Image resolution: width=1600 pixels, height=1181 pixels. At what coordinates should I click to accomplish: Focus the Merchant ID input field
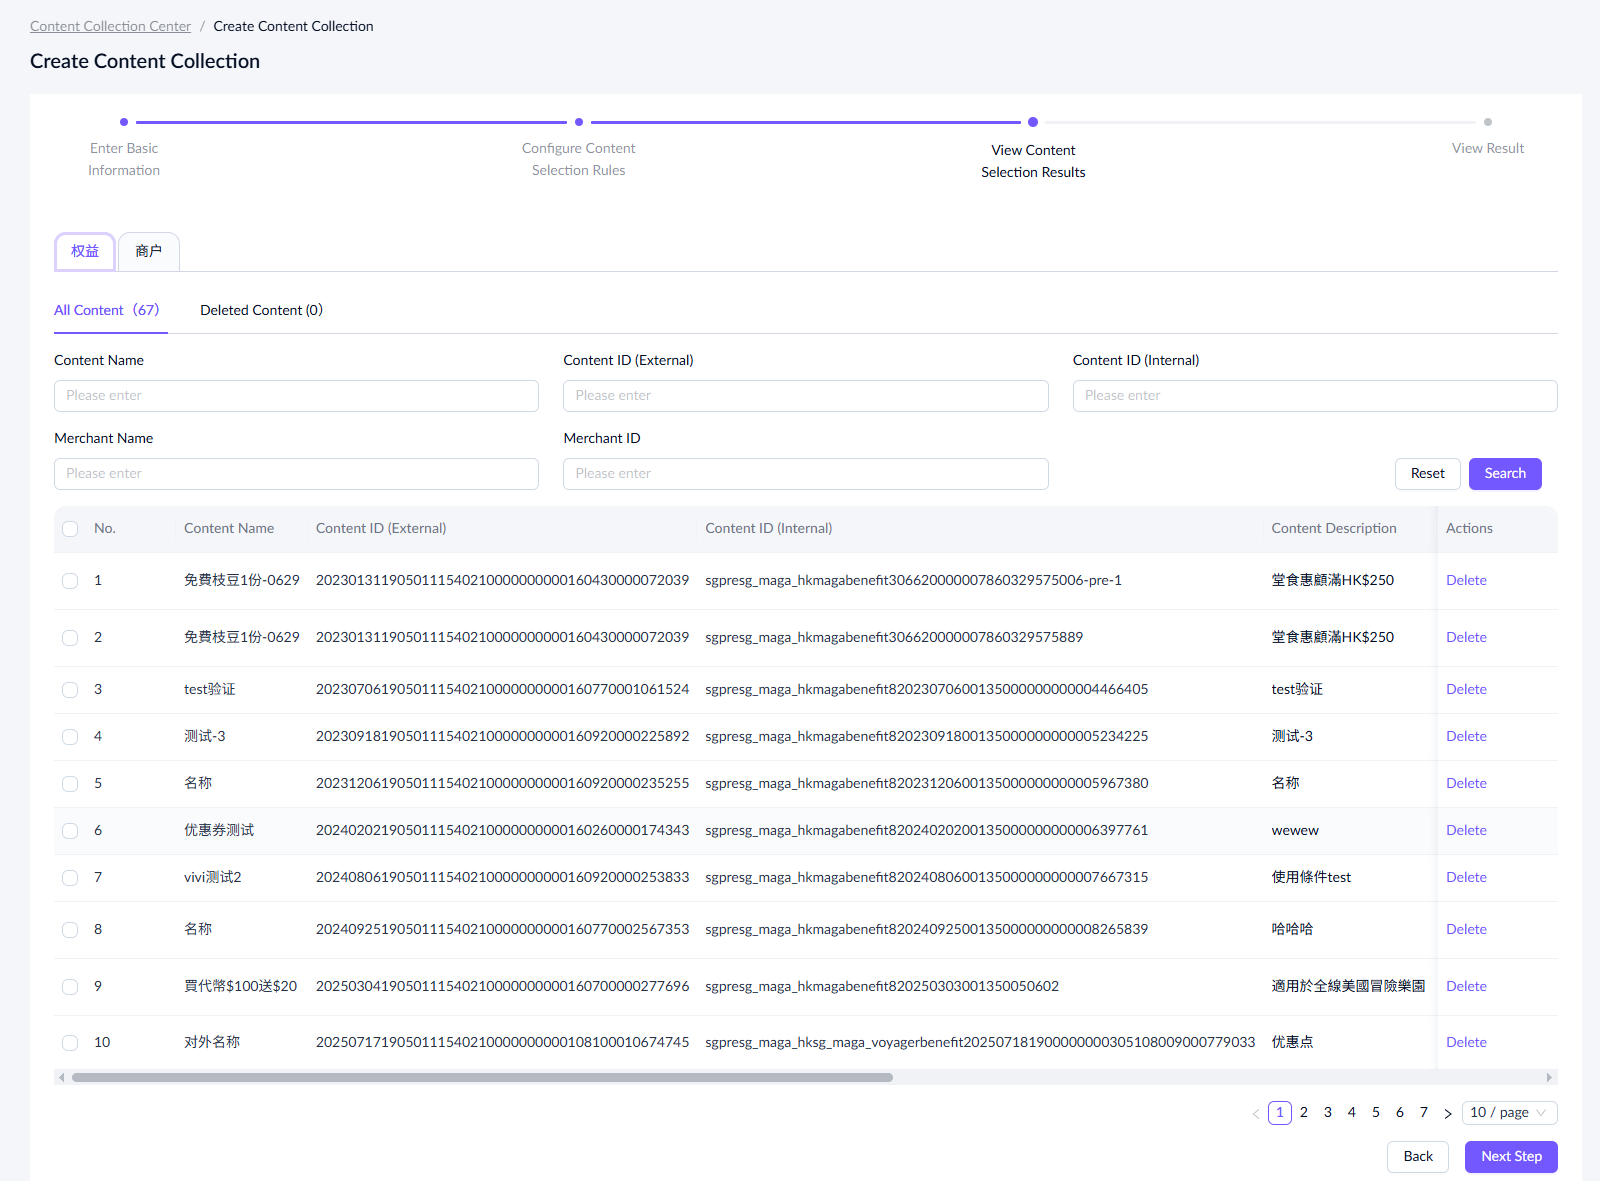[x=805, y=474]
